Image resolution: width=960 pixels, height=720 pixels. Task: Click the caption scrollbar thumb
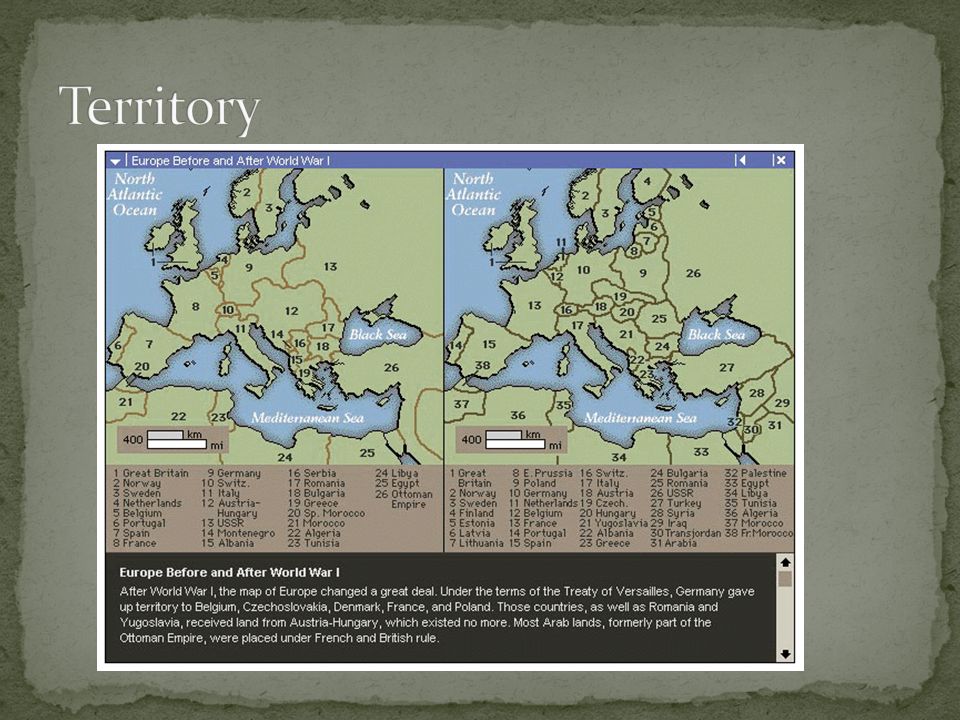point(786,579)
